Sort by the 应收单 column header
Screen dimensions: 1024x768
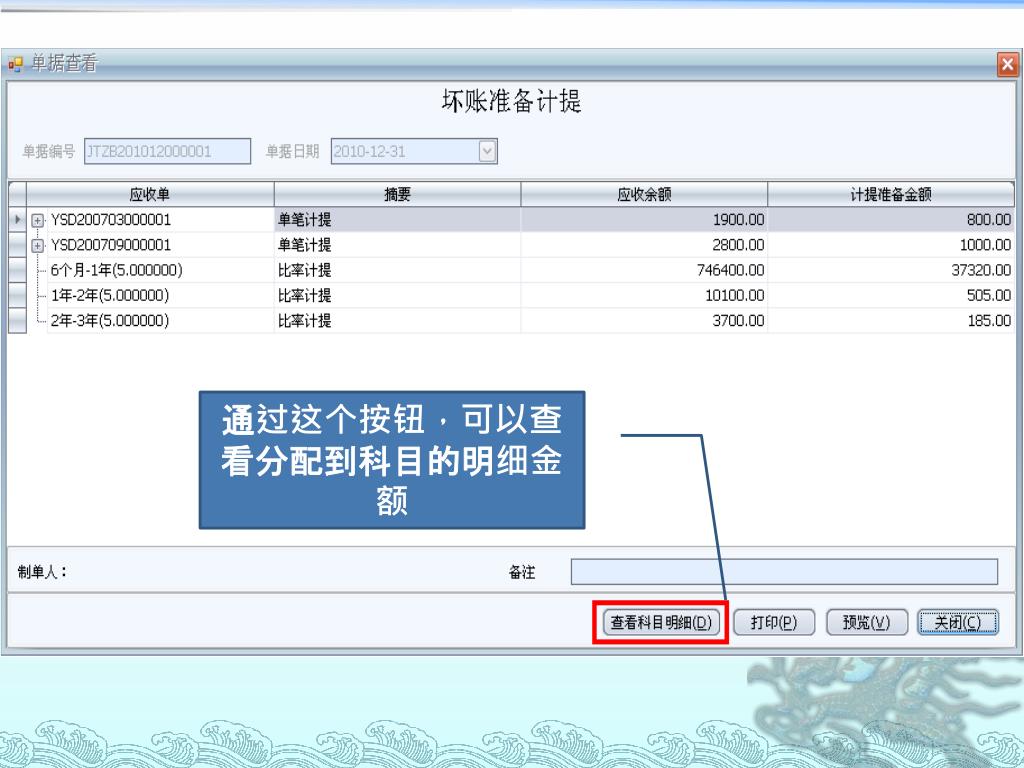point(150,195)
